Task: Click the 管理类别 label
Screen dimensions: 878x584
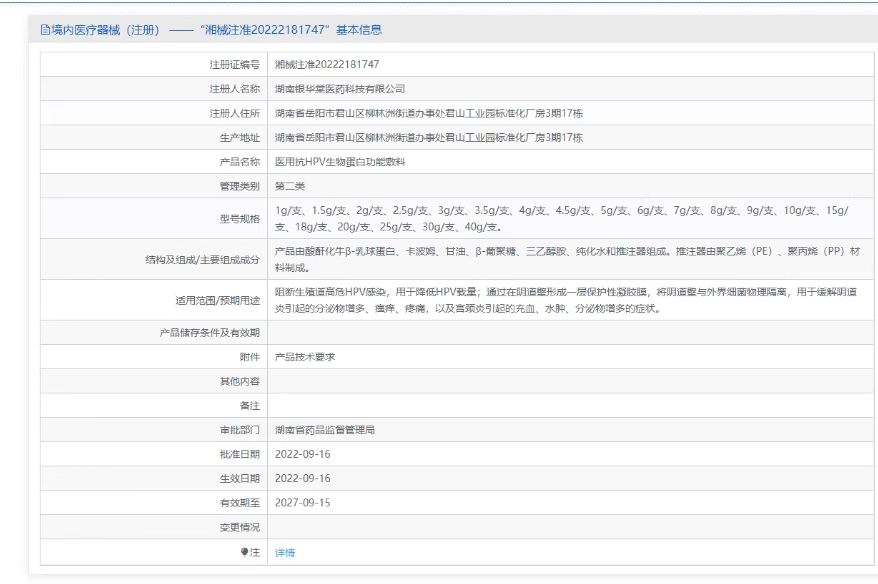Action: click(240, 186)
